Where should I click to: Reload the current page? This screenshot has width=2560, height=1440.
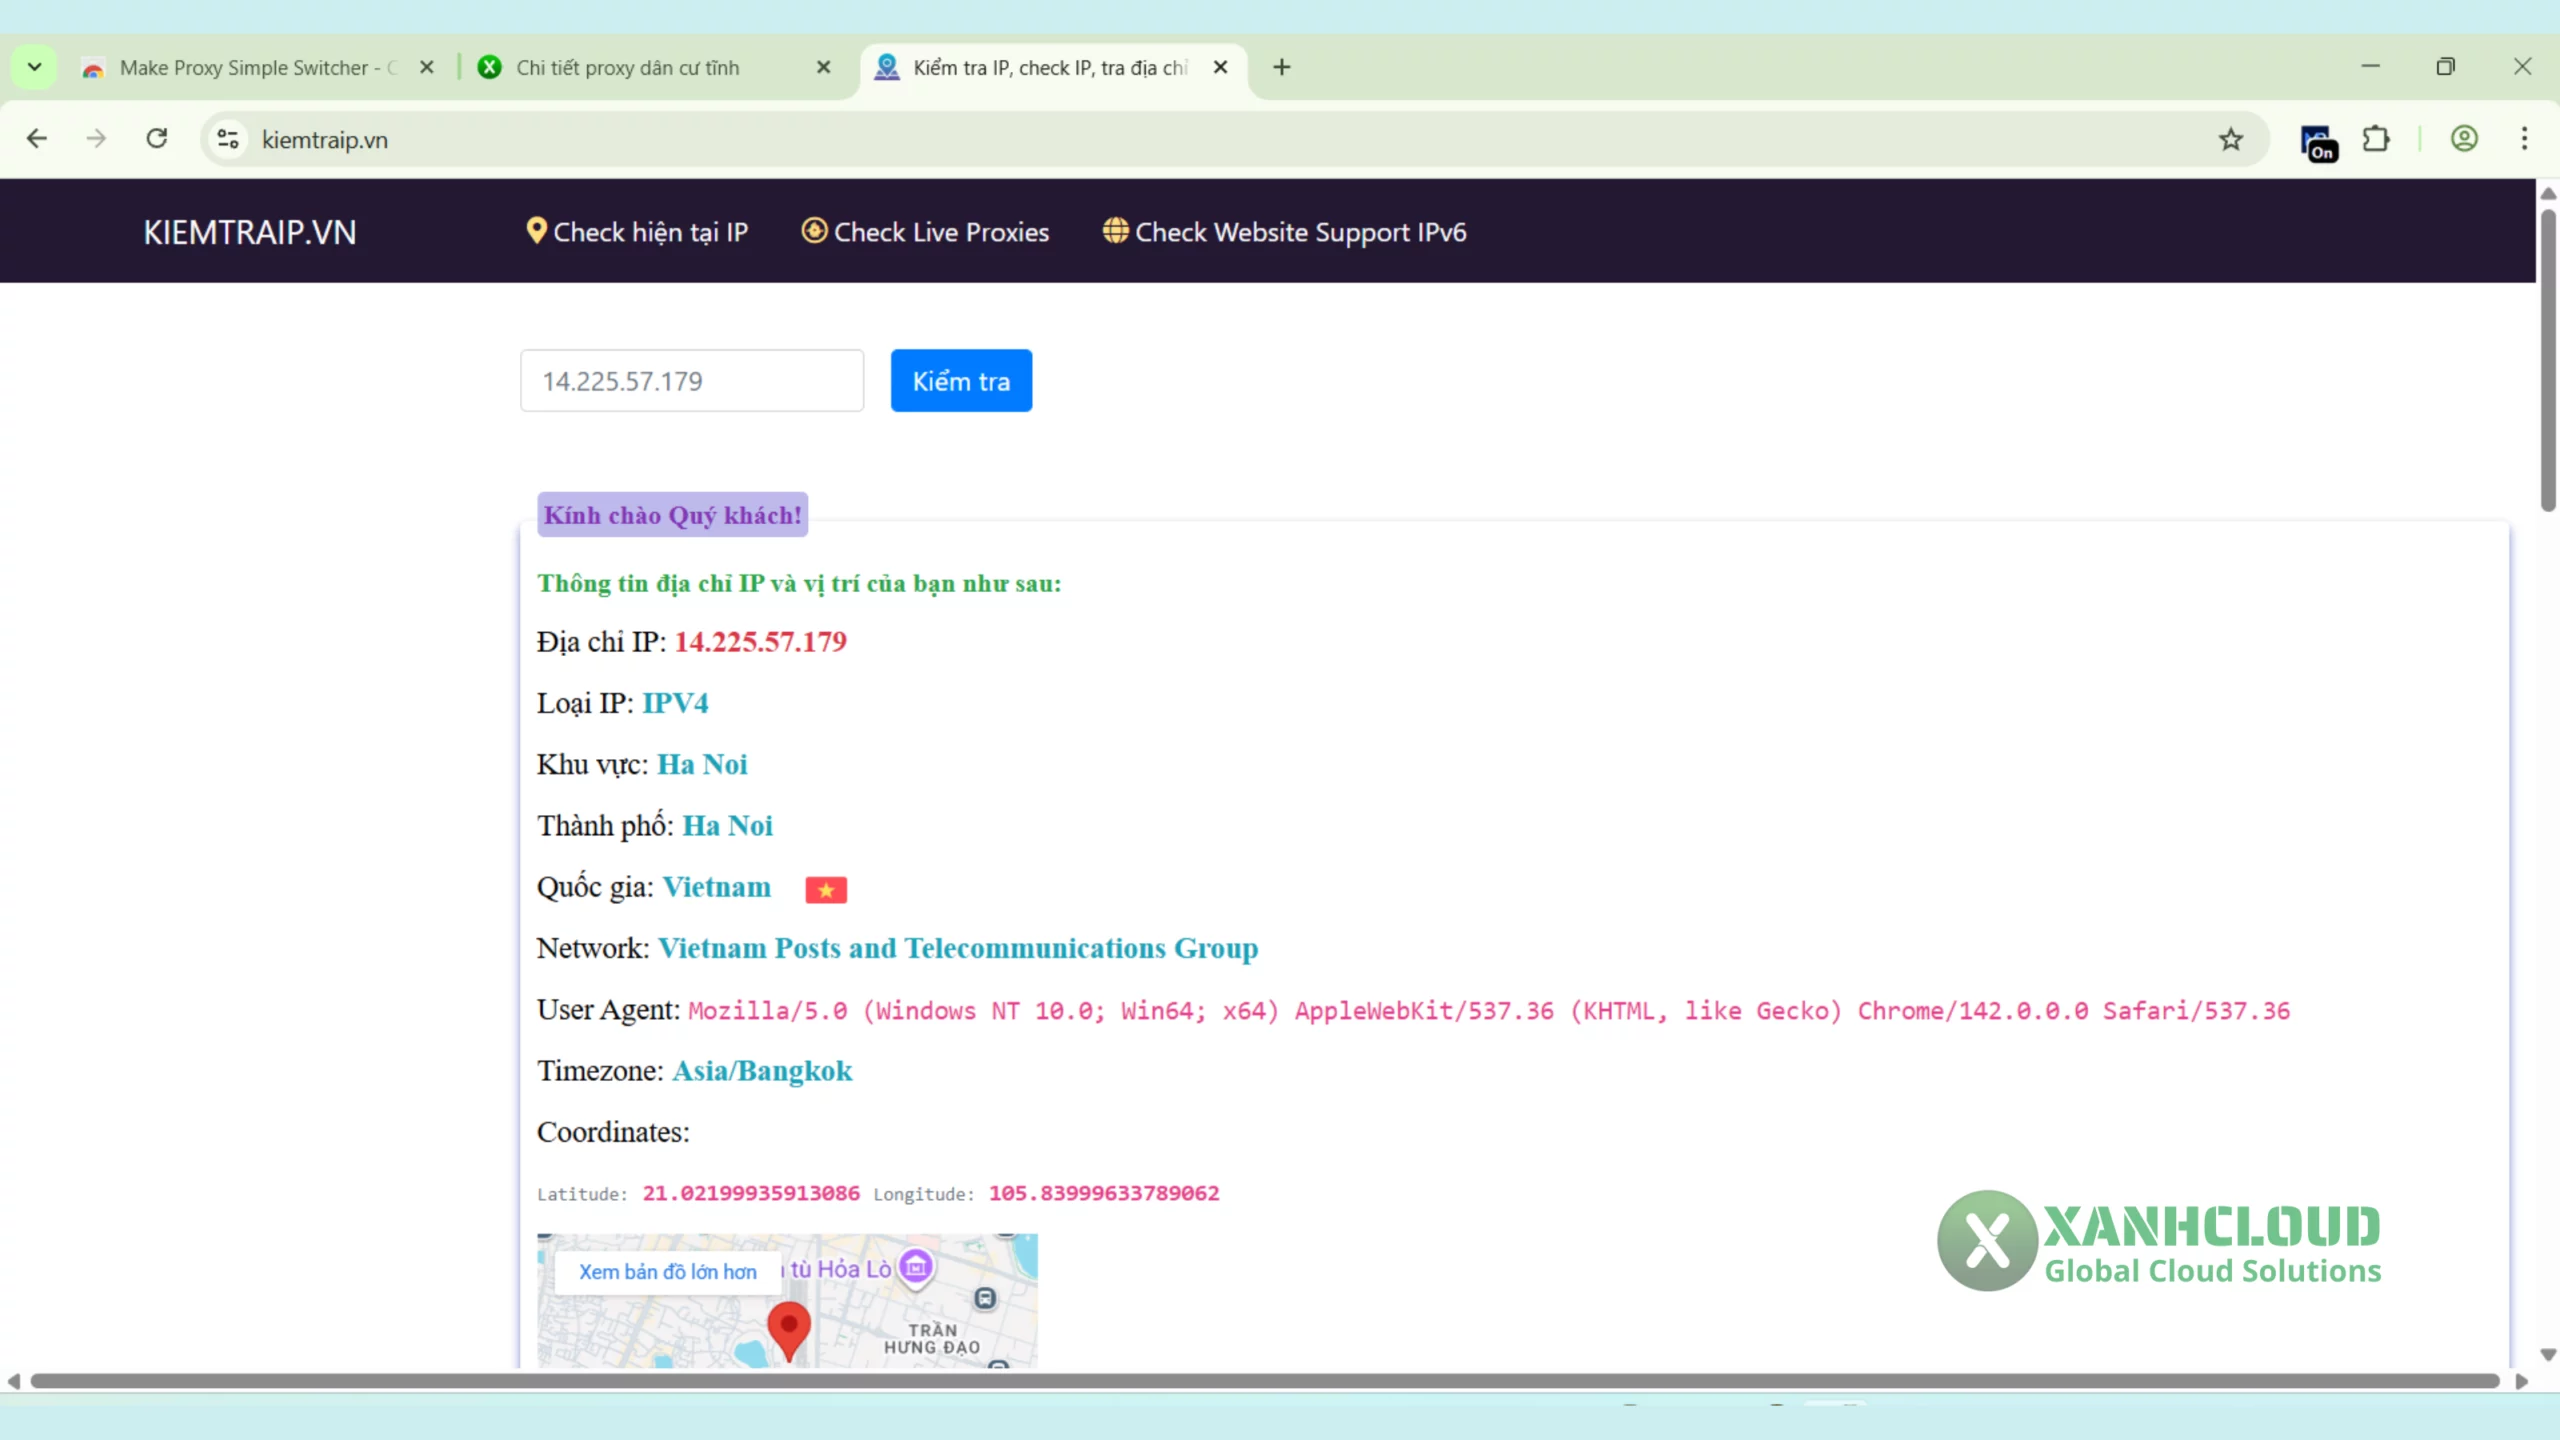coord(157,139)
